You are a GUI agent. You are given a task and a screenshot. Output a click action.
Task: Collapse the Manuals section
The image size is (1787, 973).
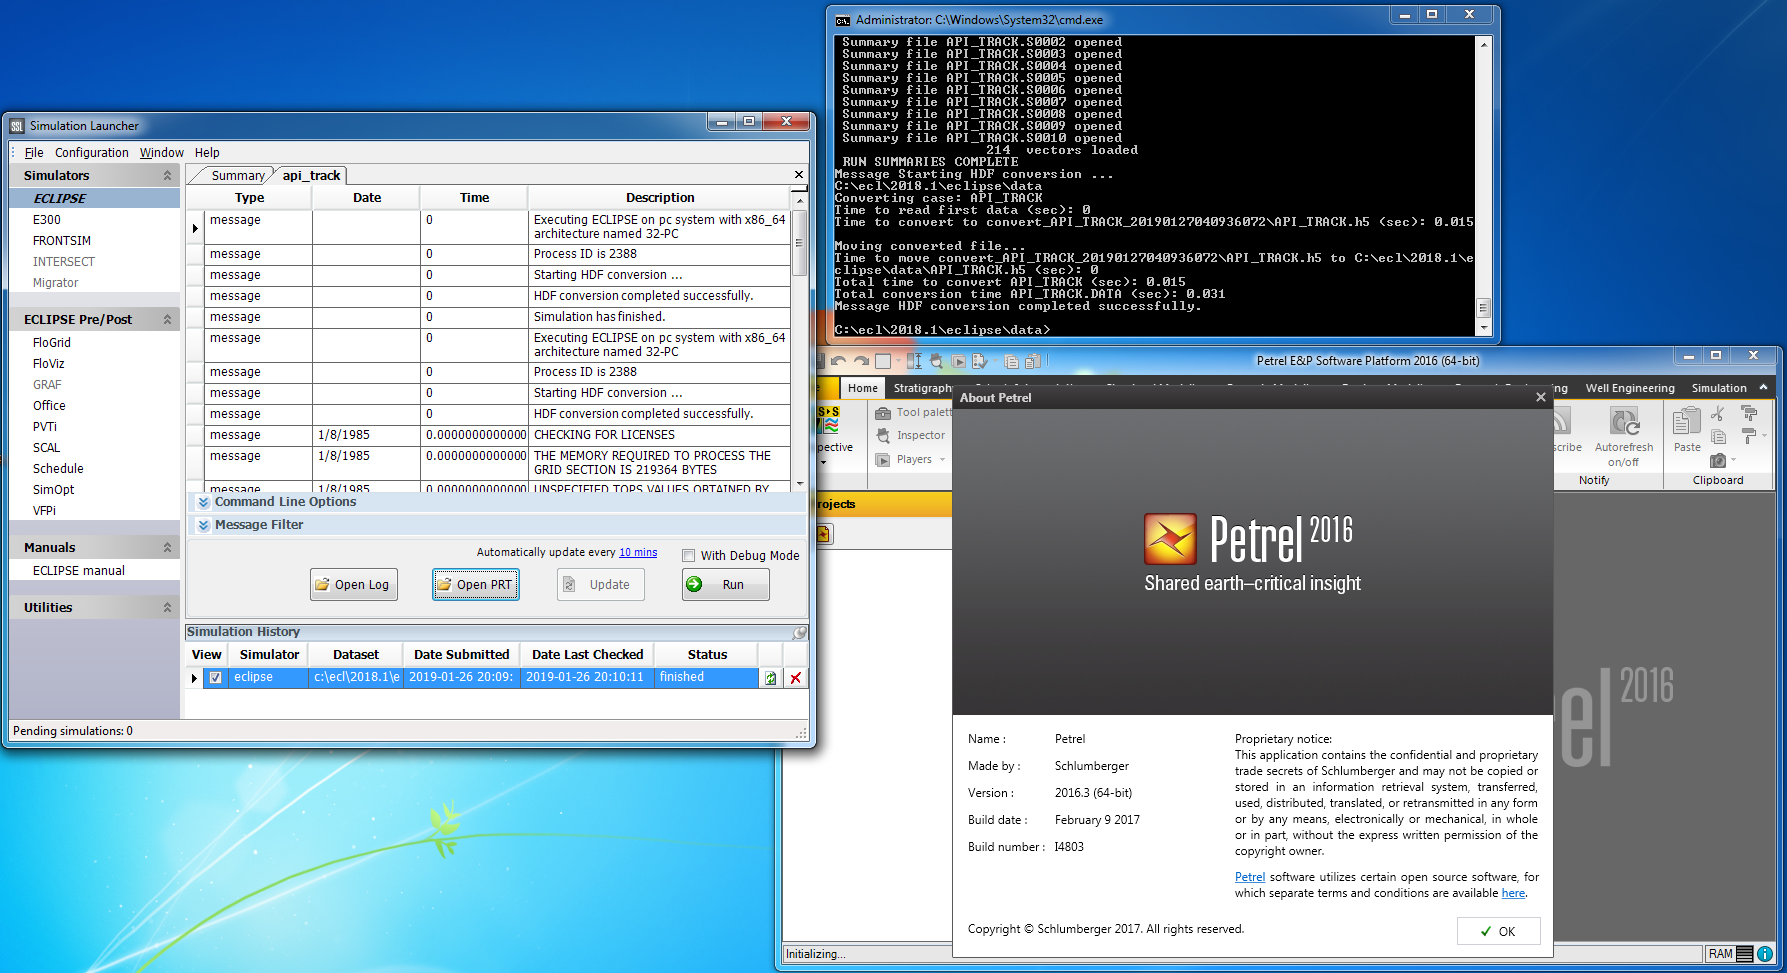[167, 548]
